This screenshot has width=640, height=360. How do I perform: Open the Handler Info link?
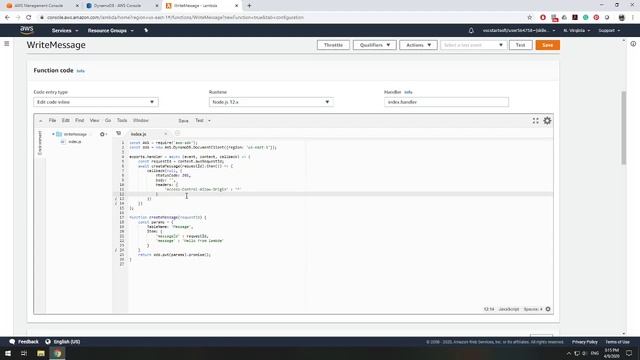coord(408,92)
